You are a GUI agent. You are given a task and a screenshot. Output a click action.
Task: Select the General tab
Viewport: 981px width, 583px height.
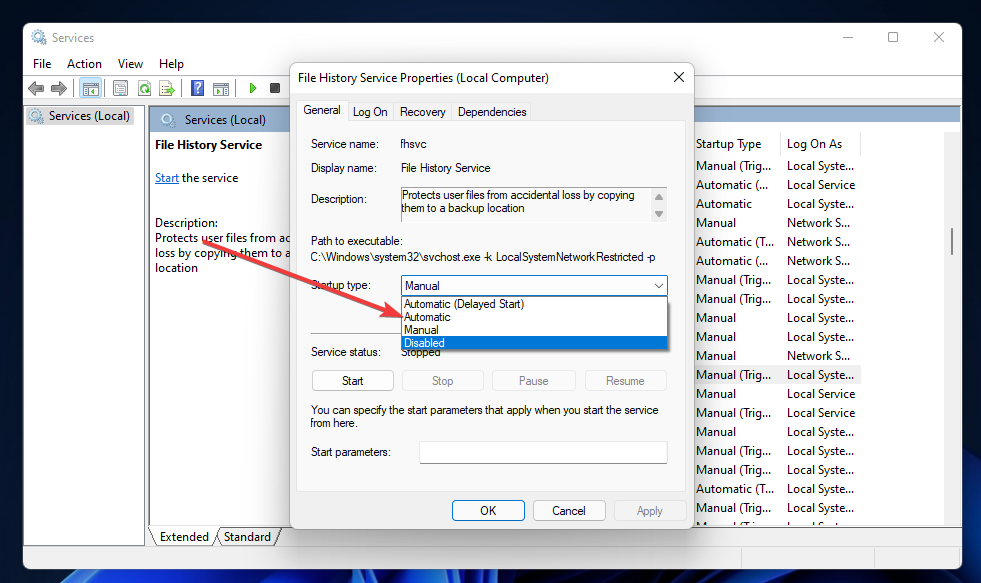coord(322,110)
